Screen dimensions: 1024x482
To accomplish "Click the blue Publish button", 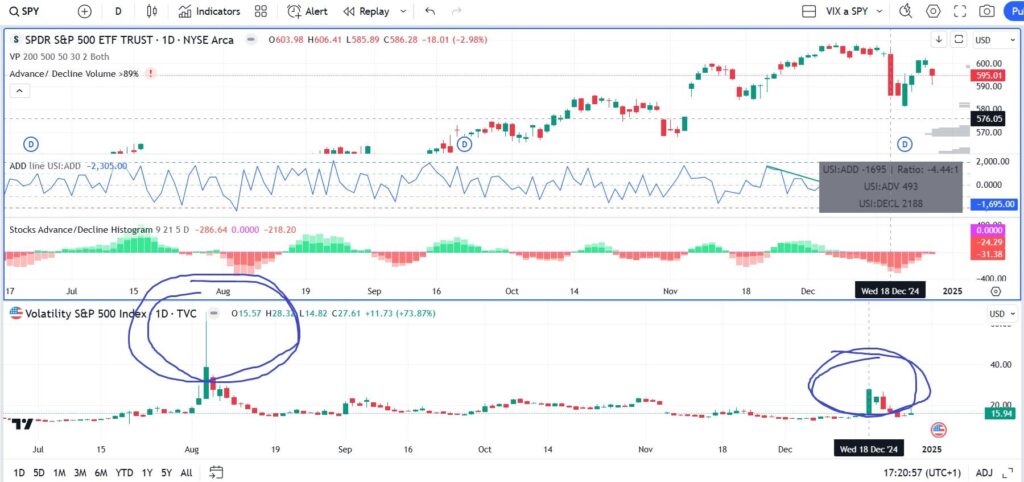I will coord(1014,11).
